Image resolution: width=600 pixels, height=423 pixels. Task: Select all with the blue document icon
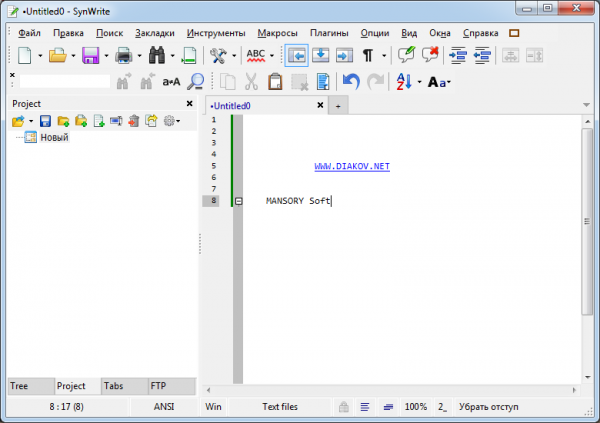tap(323, 82)
